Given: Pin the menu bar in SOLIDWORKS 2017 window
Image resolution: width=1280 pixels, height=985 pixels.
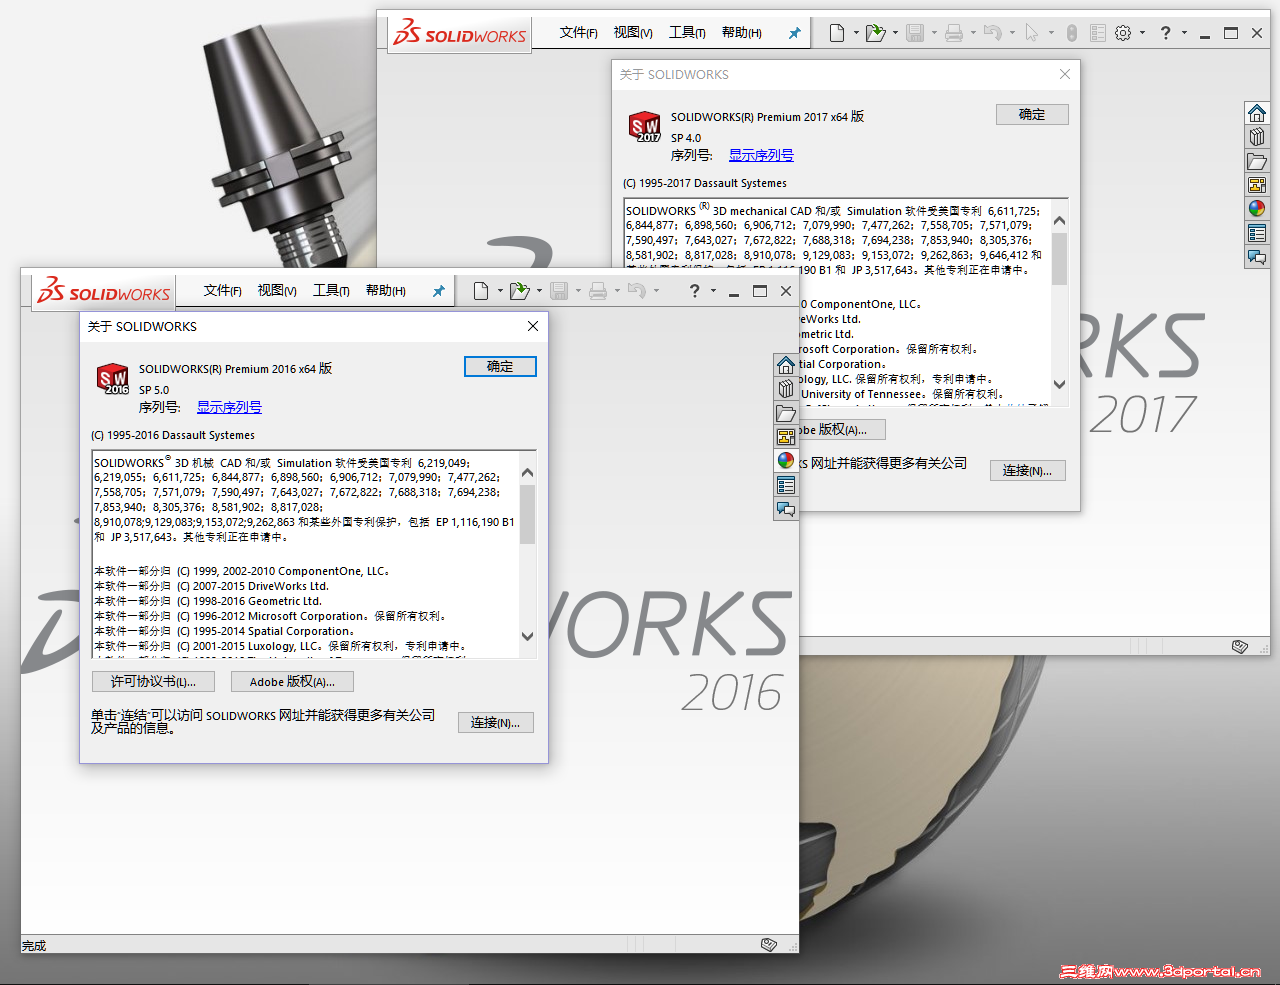Looking at the screenshot, I should point(794,33).
